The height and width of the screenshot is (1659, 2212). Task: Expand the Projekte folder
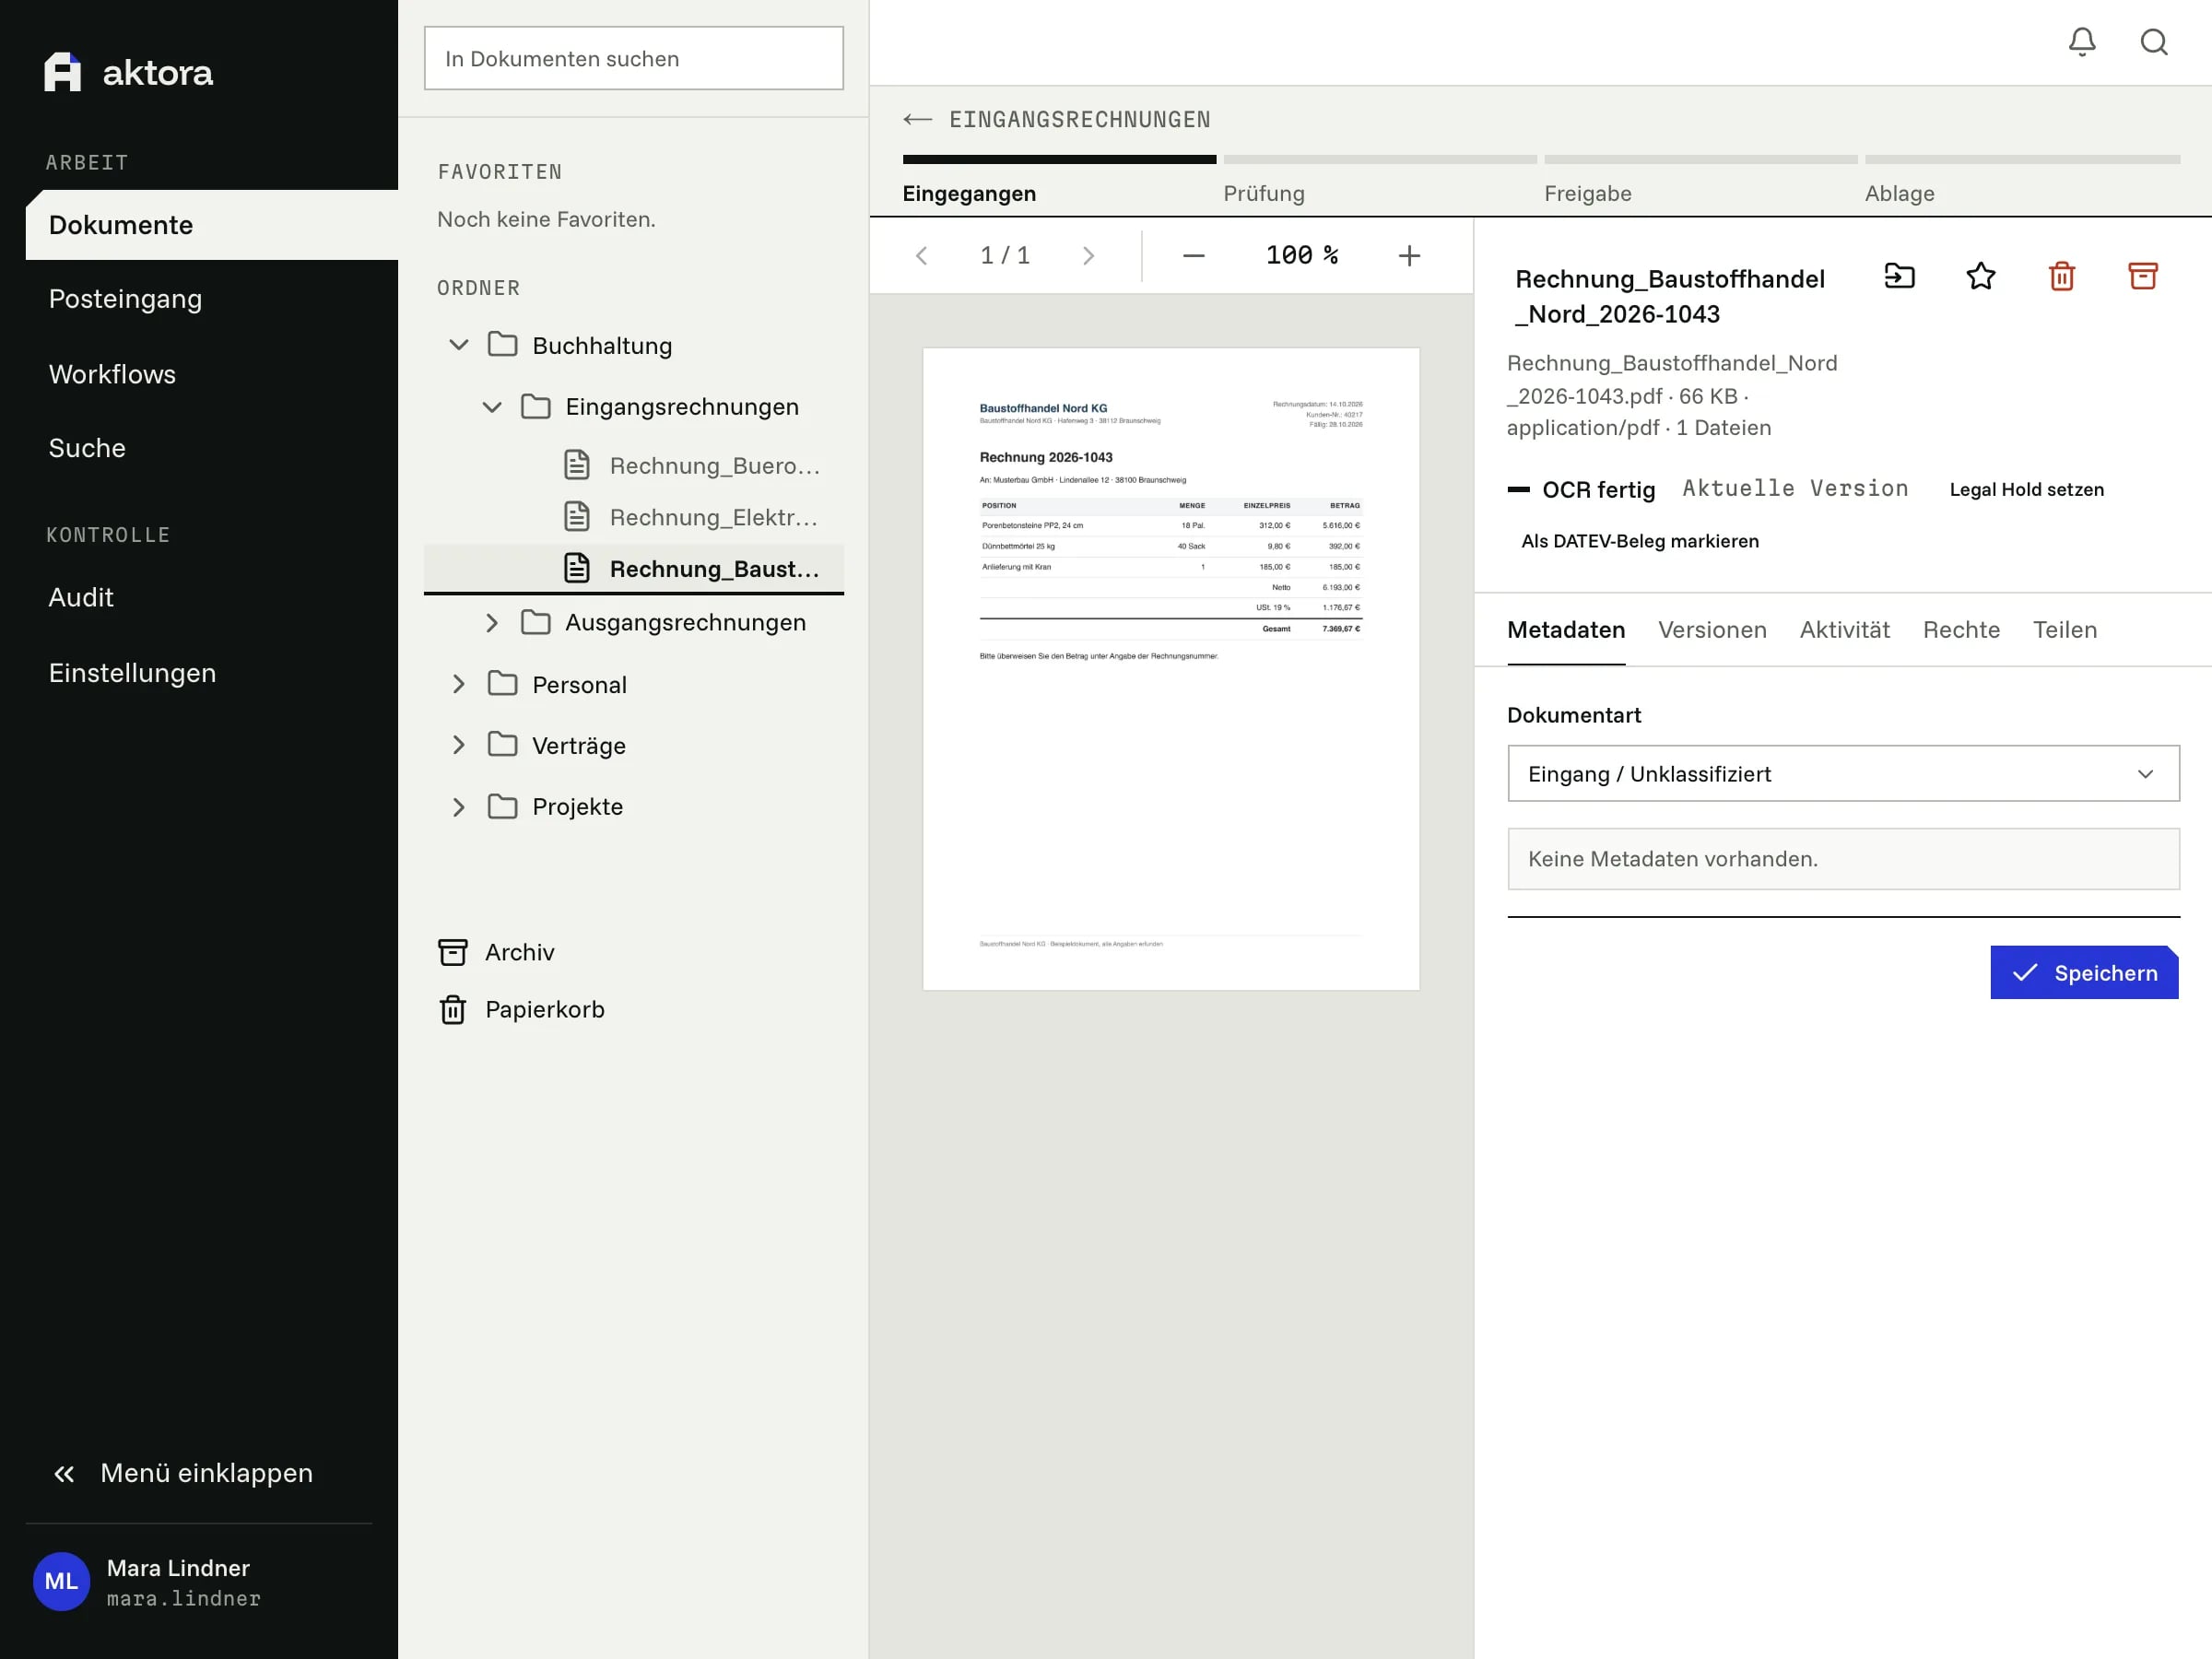click(458, 807)
